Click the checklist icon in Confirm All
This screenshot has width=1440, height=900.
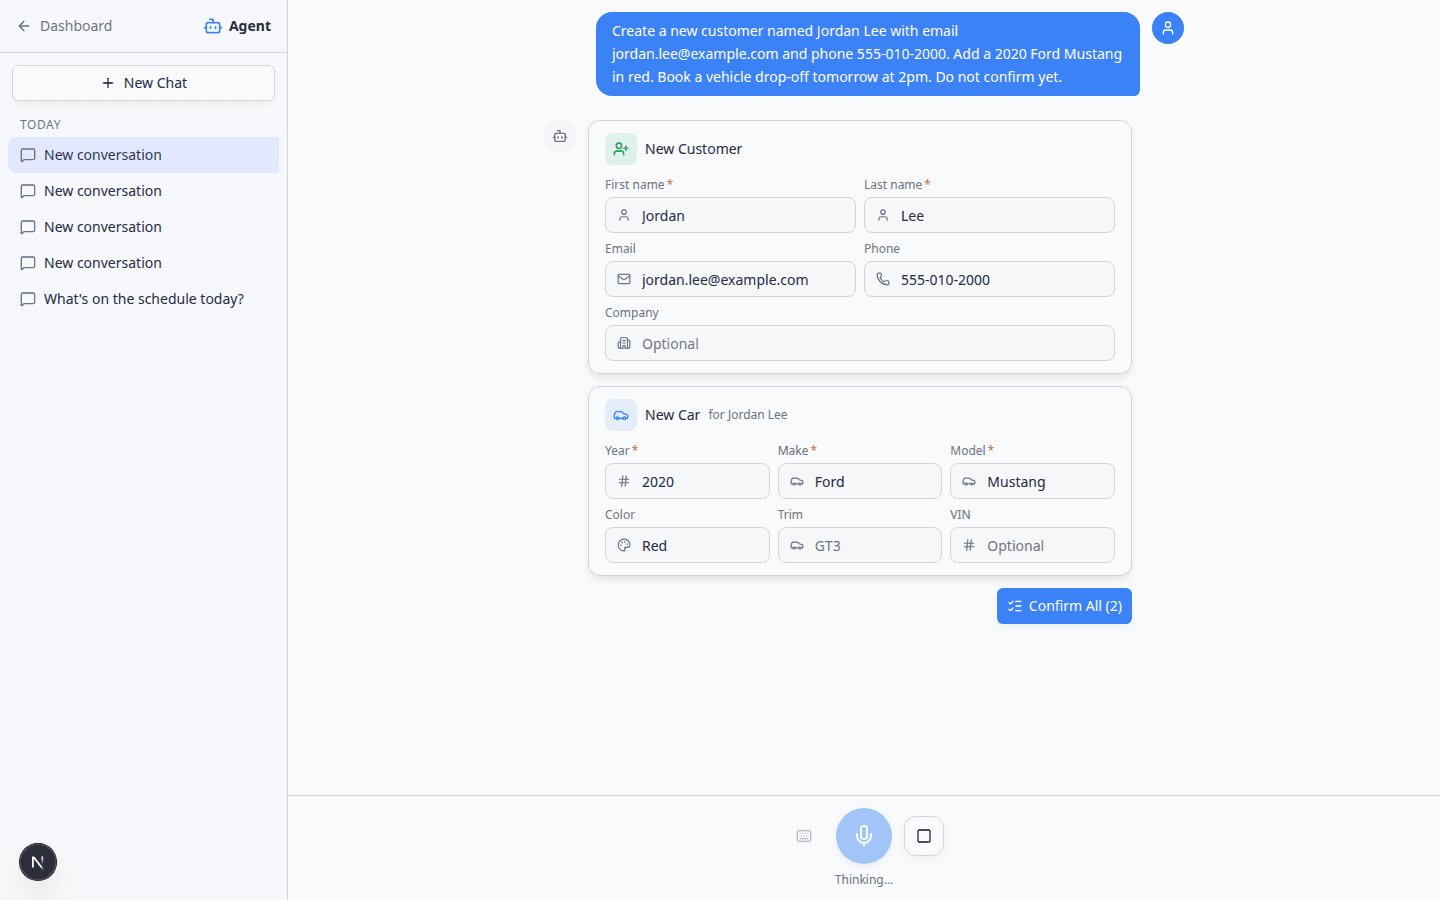tap(1015, 606)
